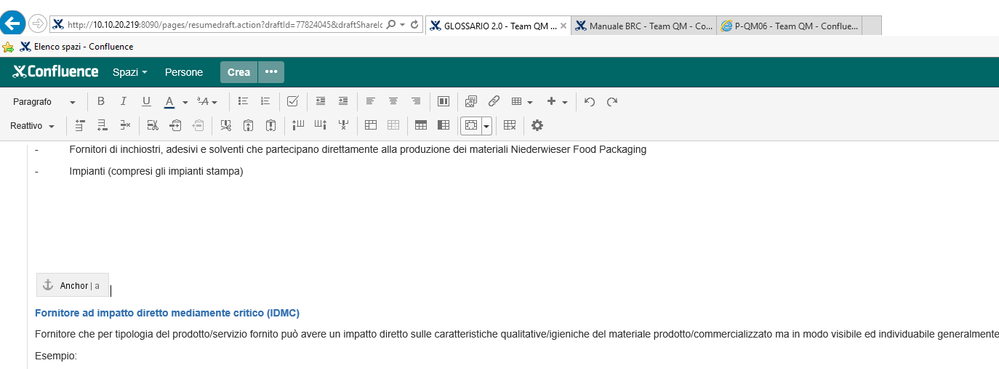Paste the copied table column
999x369 pixels.
[x=271, y=126]
